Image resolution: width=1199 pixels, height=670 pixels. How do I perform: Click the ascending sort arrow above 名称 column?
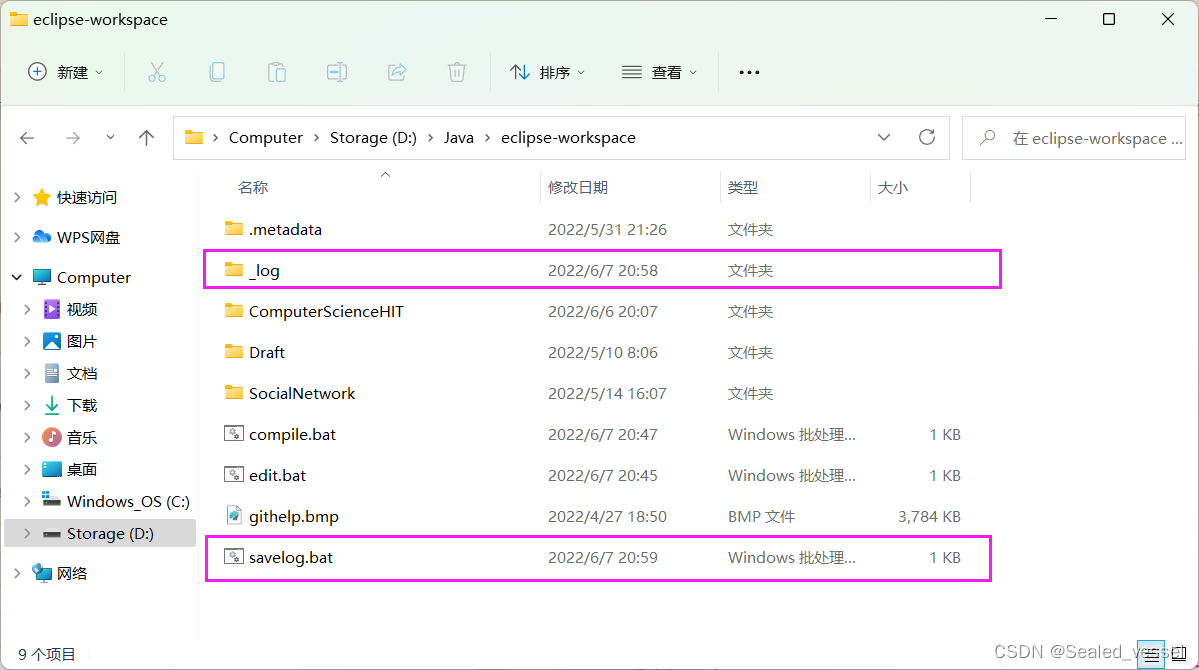coord(385,173)
